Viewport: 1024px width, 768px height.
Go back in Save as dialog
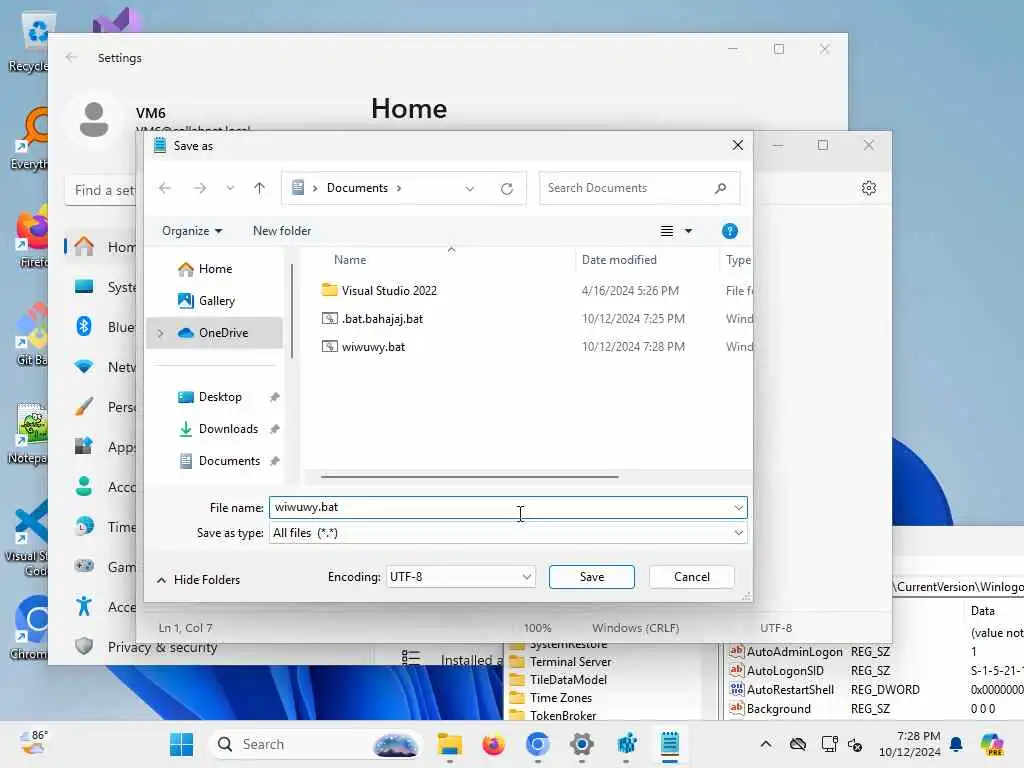click(165, 188)
